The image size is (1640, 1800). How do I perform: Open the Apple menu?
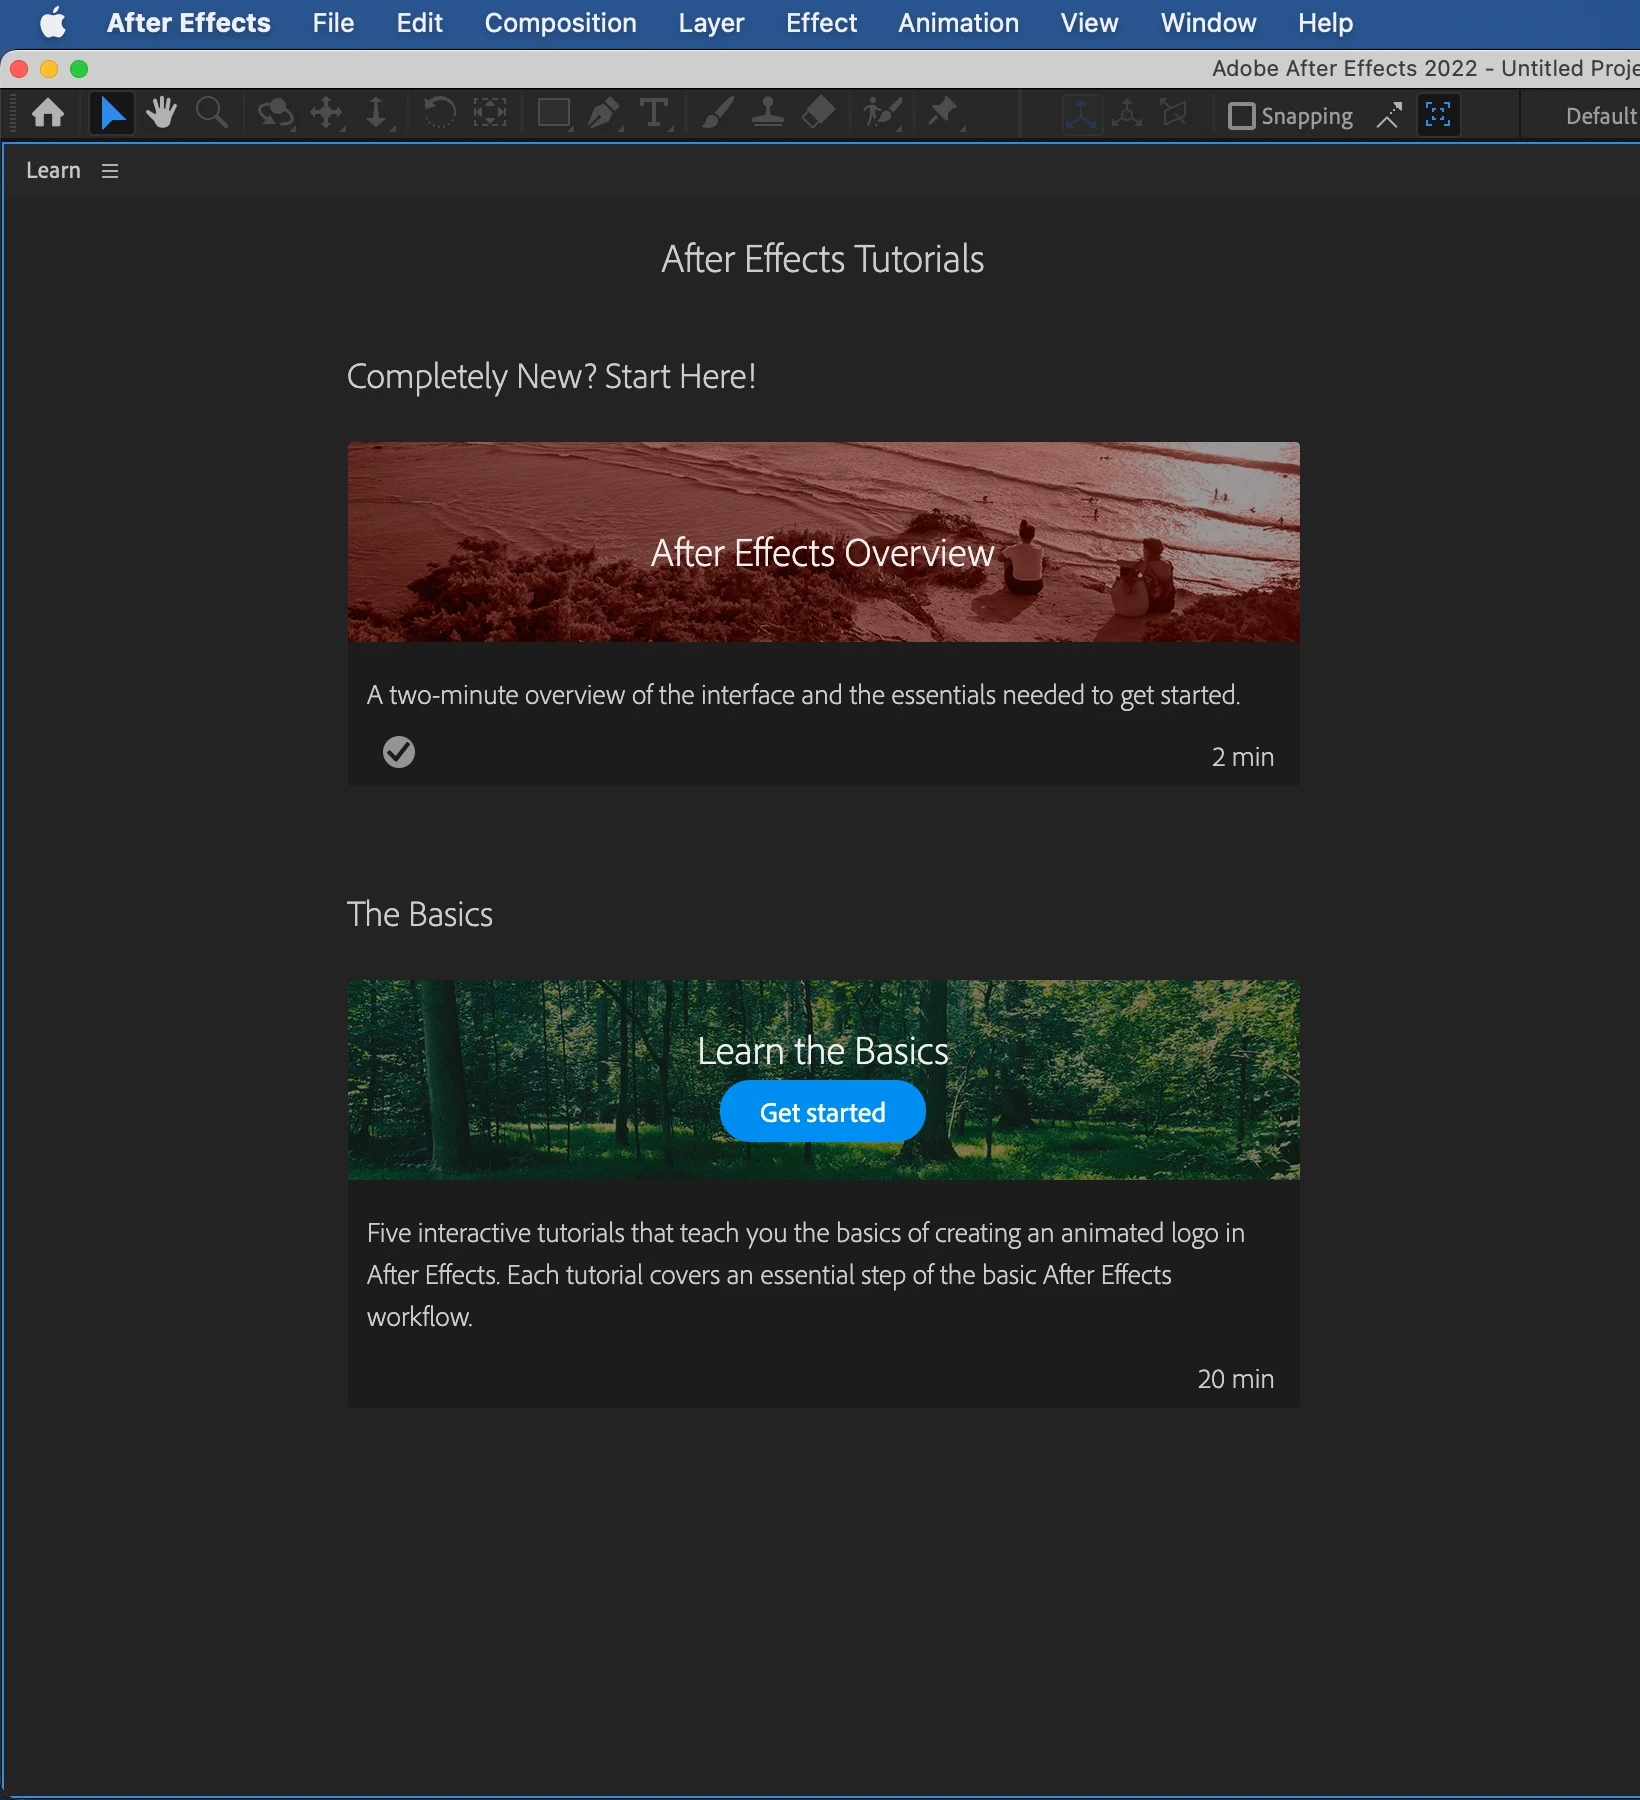click(x=53, y=23)
